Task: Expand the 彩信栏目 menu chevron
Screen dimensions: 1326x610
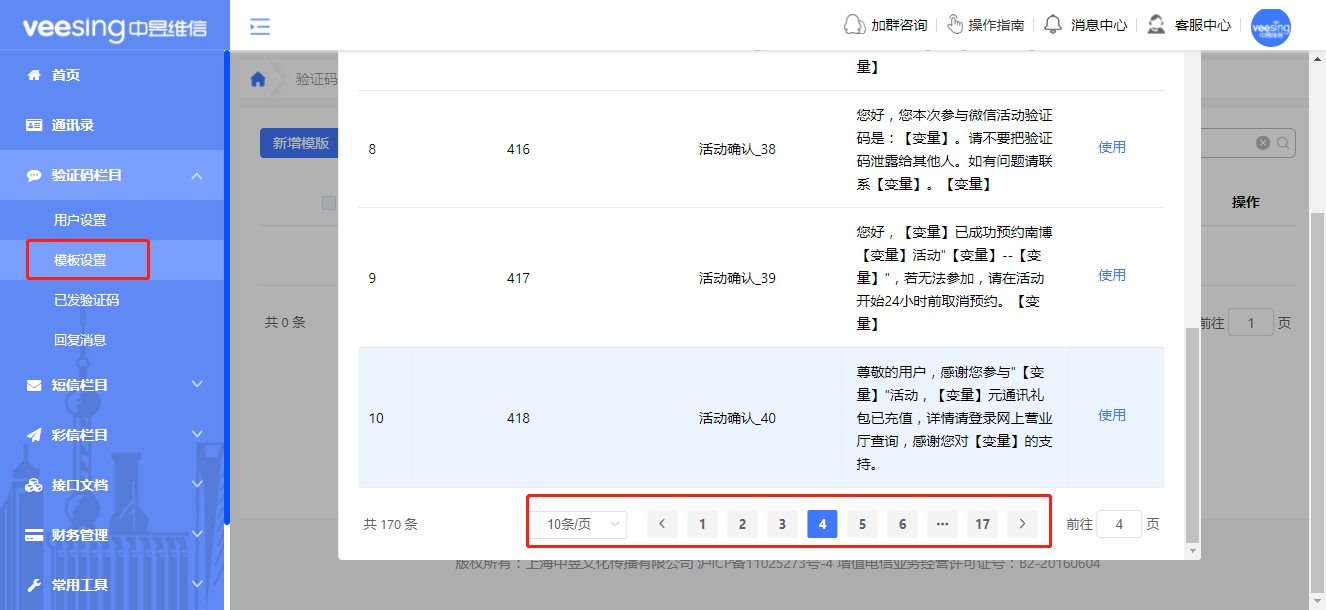Action: (197, 434)
